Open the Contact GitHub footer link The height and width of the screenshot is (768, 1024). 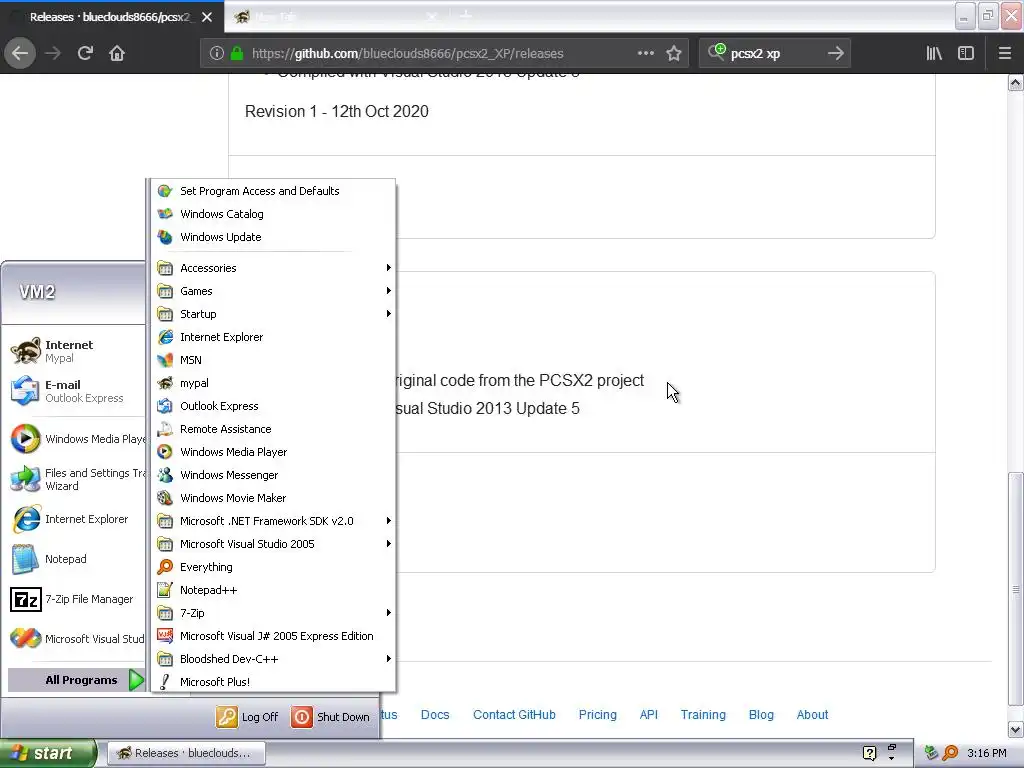tap(514, 714)
